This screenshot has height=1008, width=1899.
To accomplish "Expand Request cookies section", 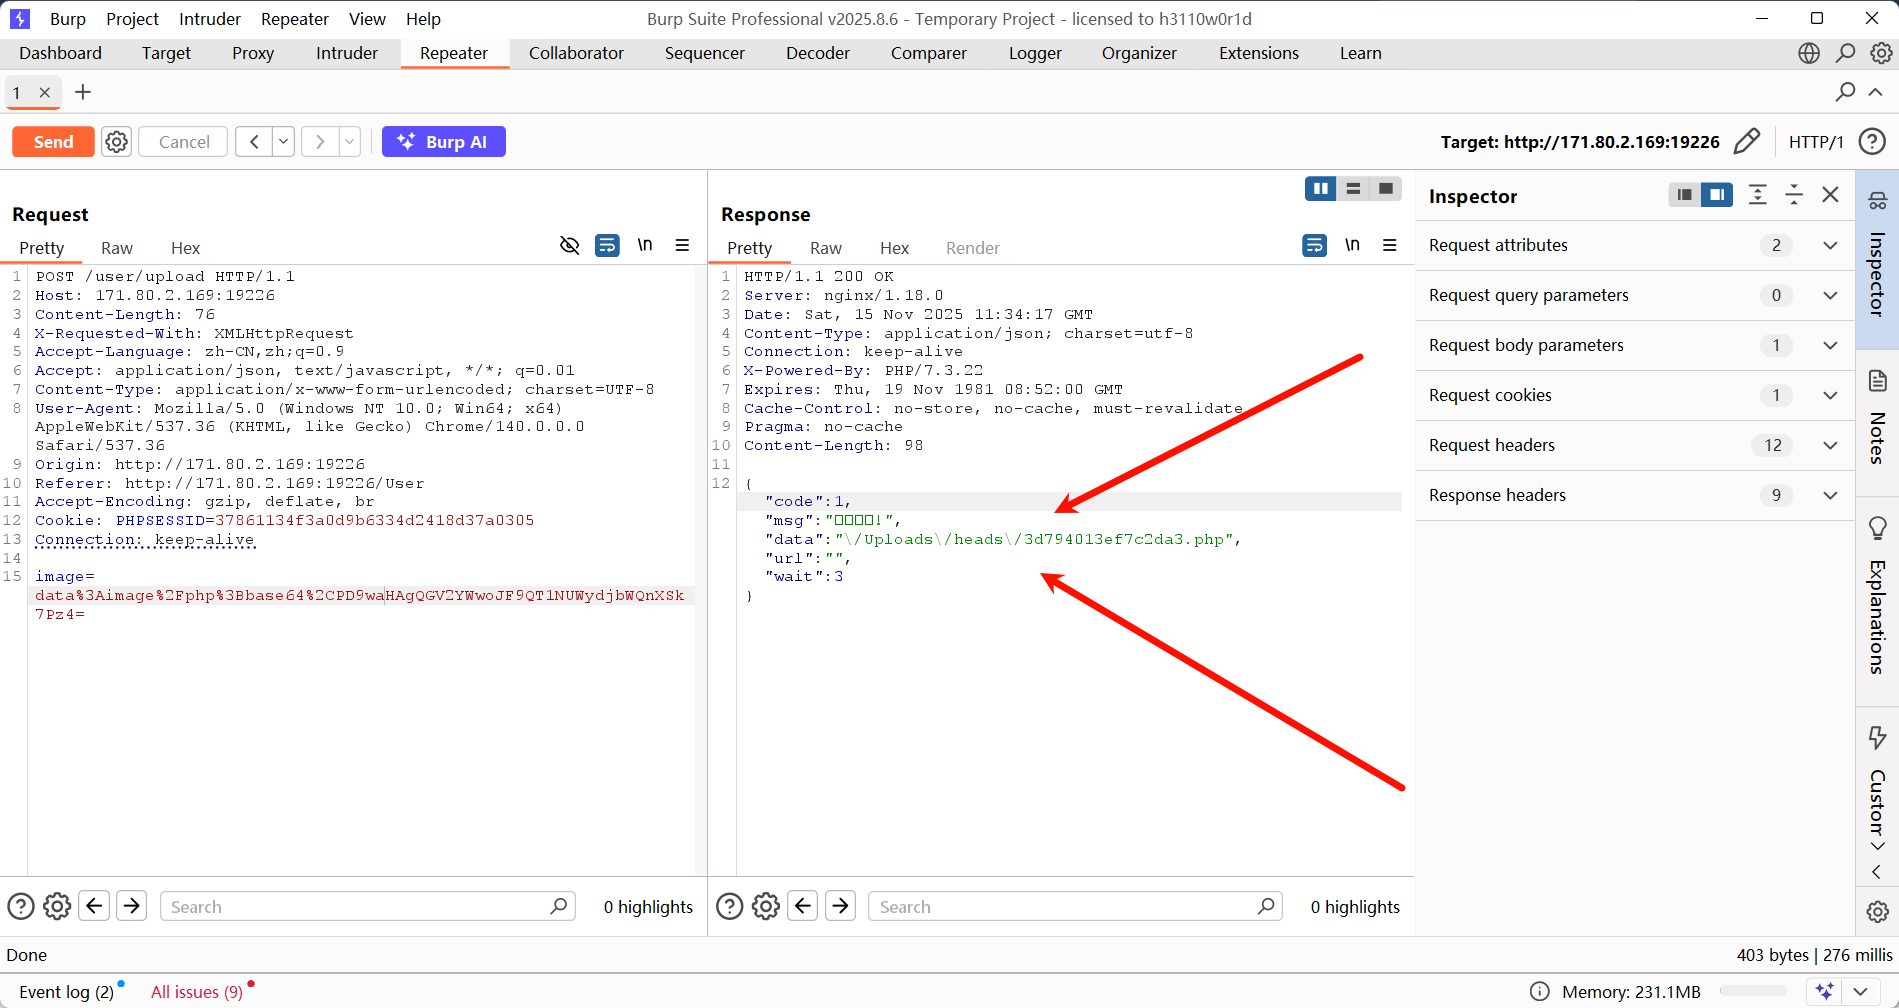I will tap(1635, 395).
